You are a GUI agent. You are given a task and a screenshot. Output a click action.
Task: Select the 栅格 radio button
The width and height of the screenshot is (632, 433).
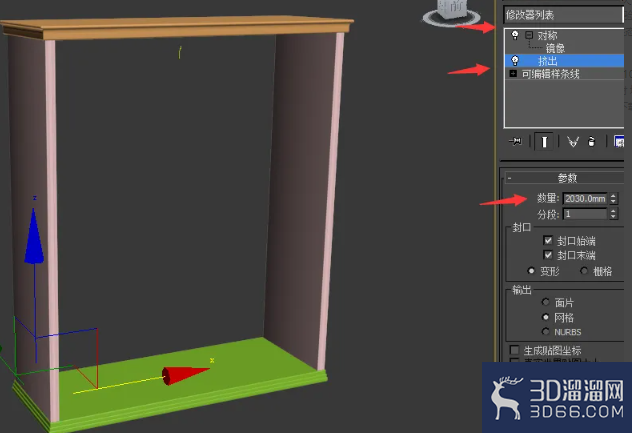pyautogui.click(x=584, y=271)
